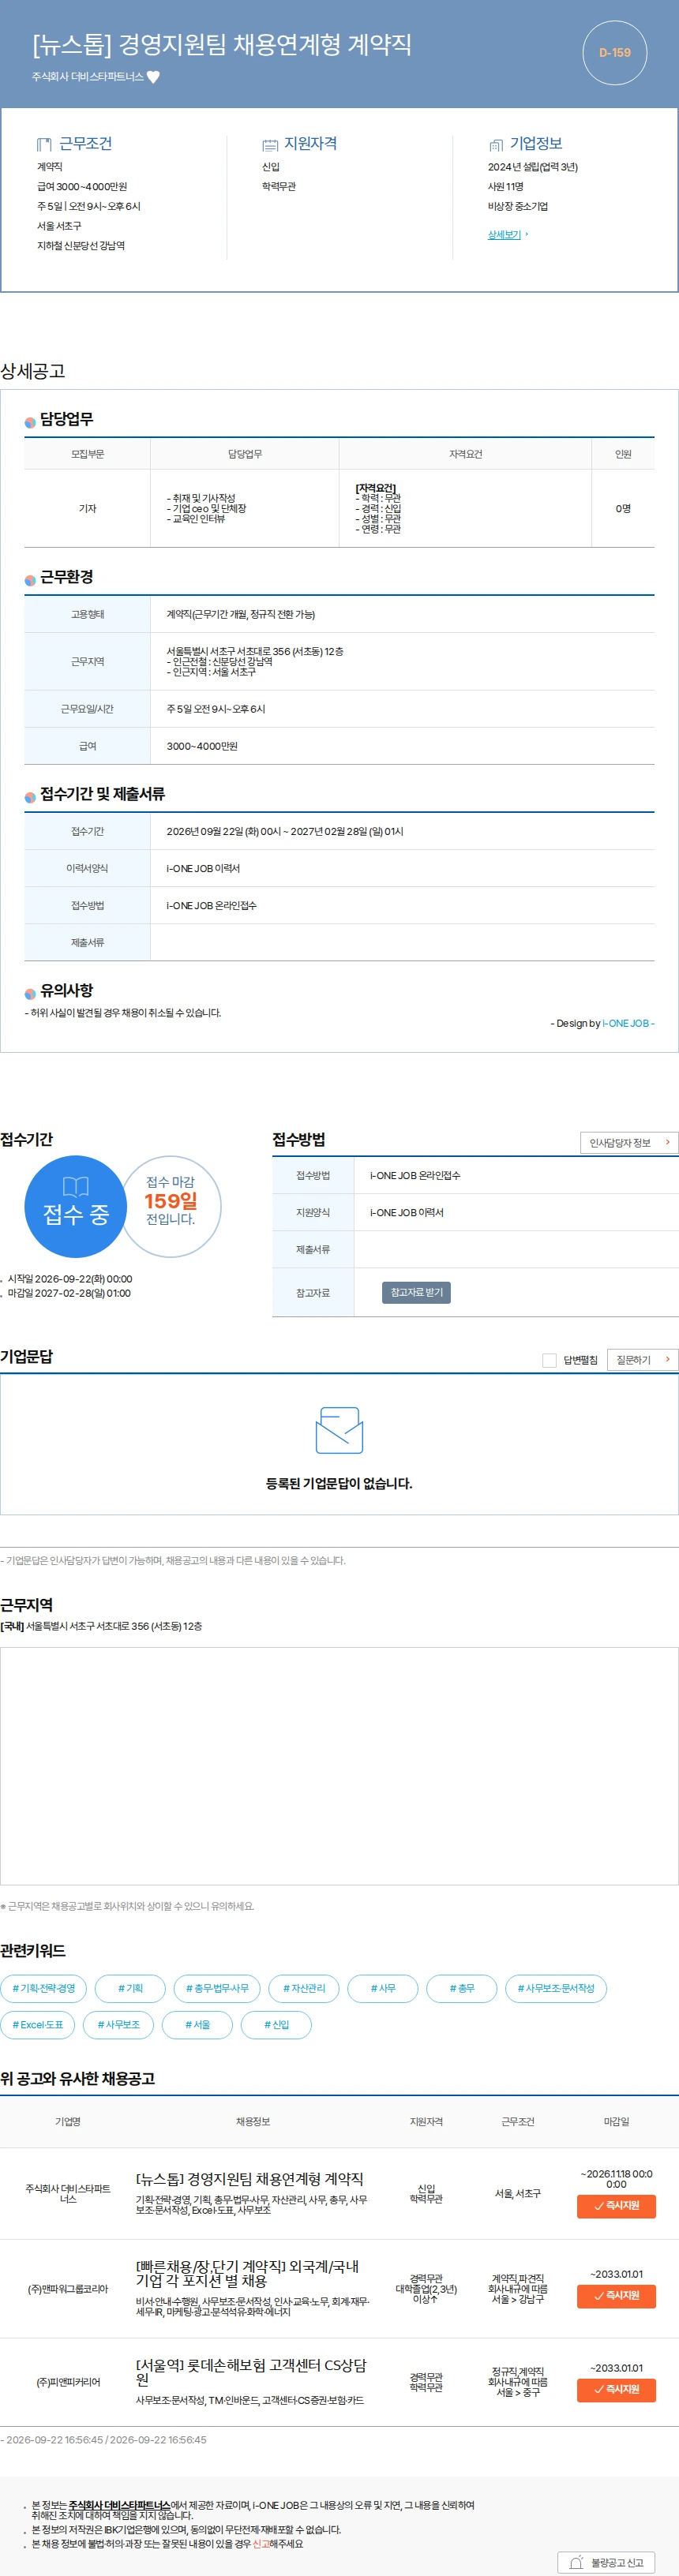The height and width of the screenshot is (2576, 679).
Task: Click the empty Q&A envelope icon
Action: (339, 1430)
